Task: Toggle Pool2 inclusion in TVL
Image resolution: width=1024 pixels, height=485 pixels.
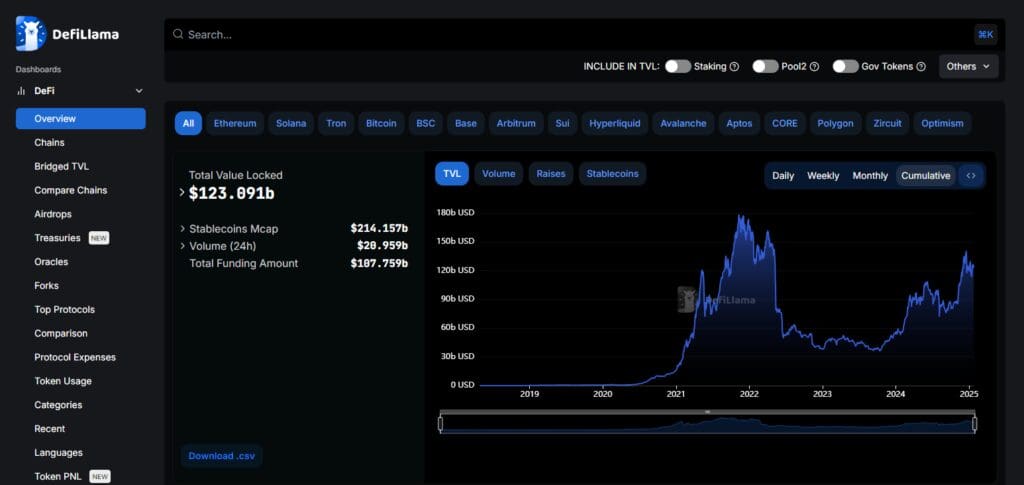Action: (765, 67)
